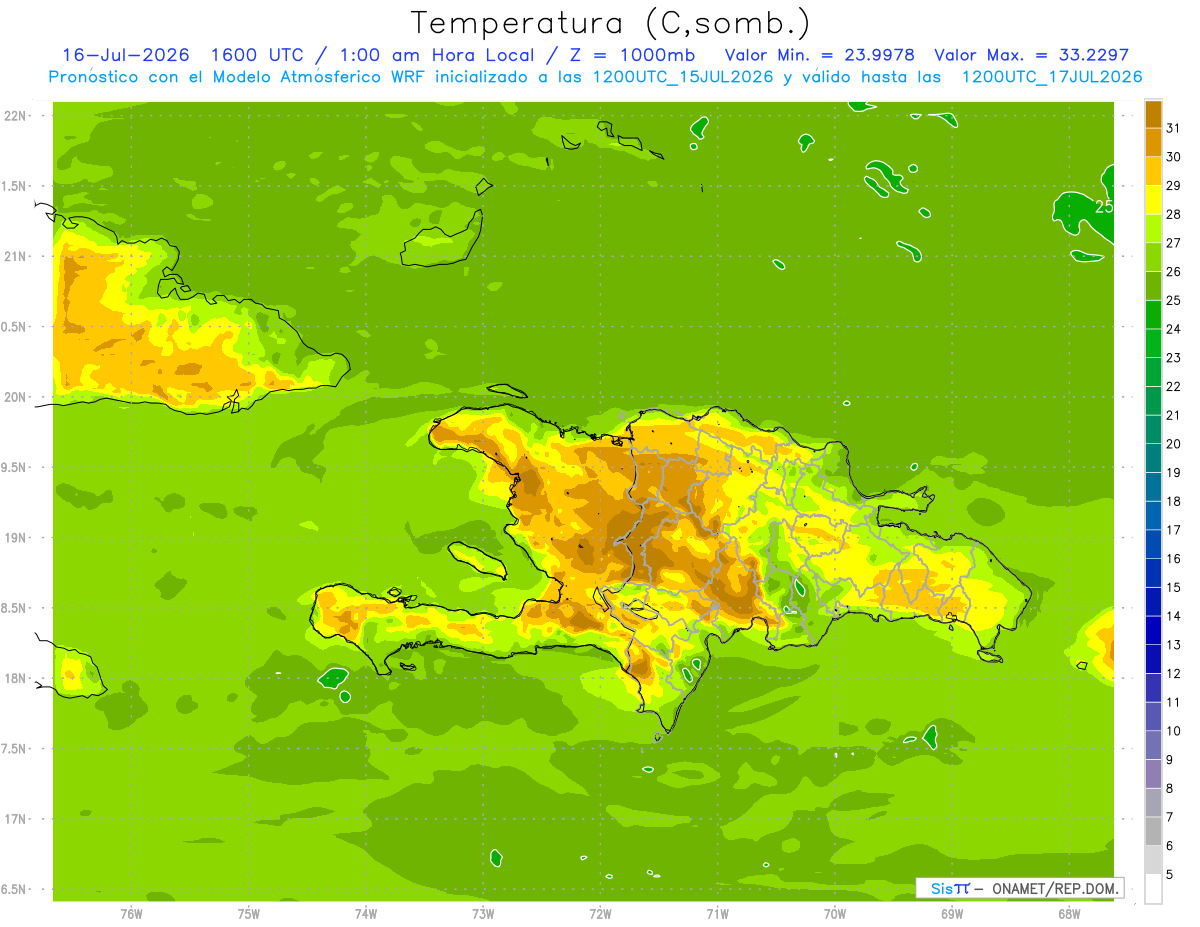Click the "21N" latitude axis label
Image resolution: width=1200 pixels, height=927 pixels.
(x=15, y=256)
